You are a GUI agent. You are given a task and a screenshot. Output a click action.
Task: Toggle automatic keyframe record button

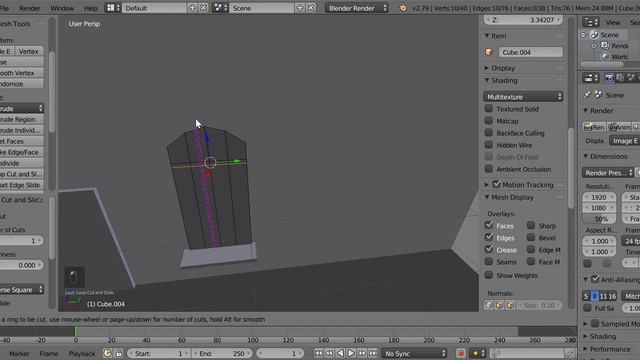461,353
